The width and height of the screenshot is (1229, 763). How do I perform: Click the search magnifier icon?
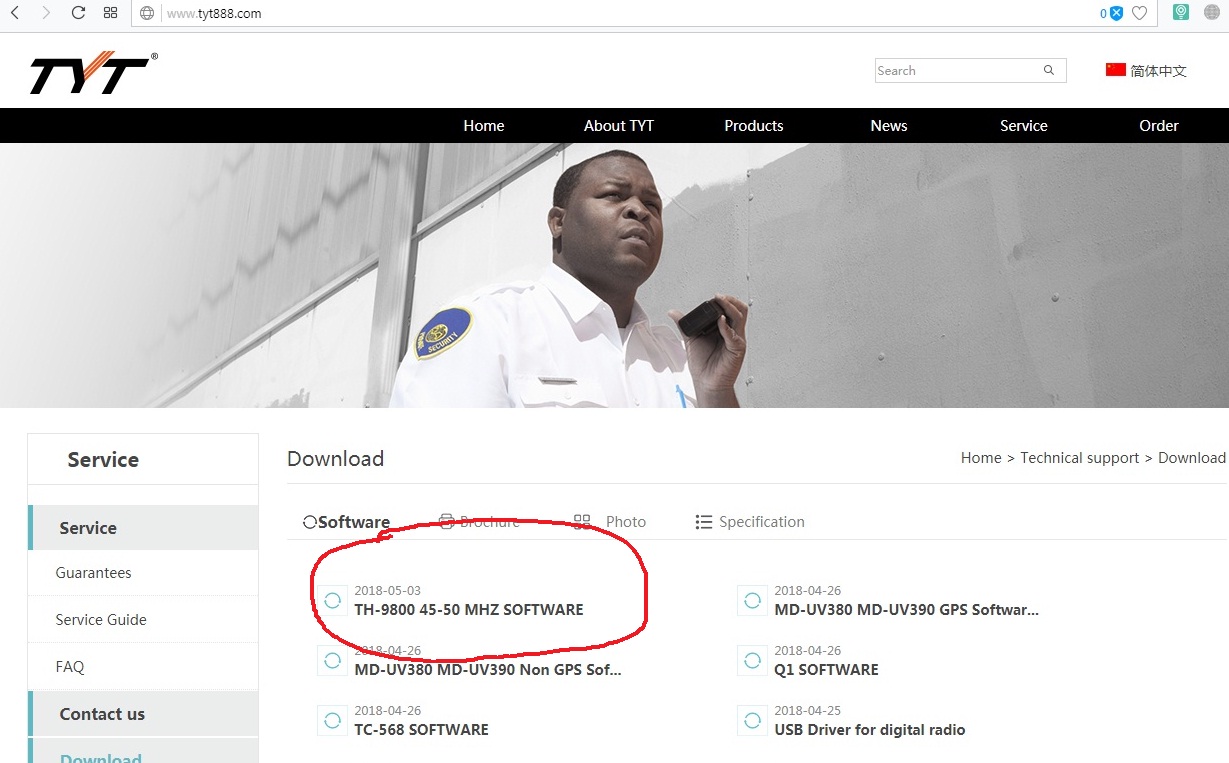point(1049,70)
